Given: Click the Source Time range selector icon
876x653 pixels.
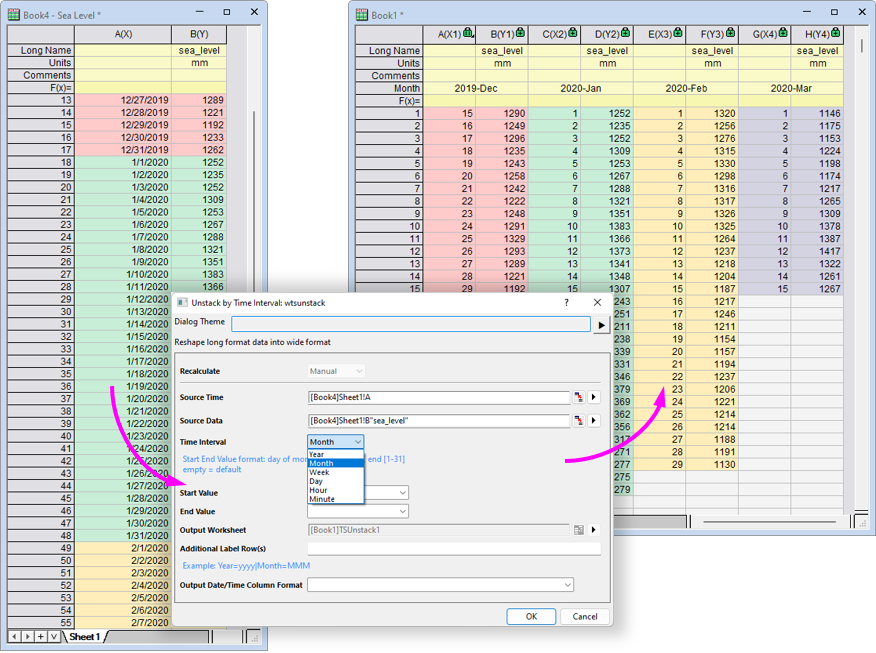Looking at the screenshot, I should (x=578, y=397).
